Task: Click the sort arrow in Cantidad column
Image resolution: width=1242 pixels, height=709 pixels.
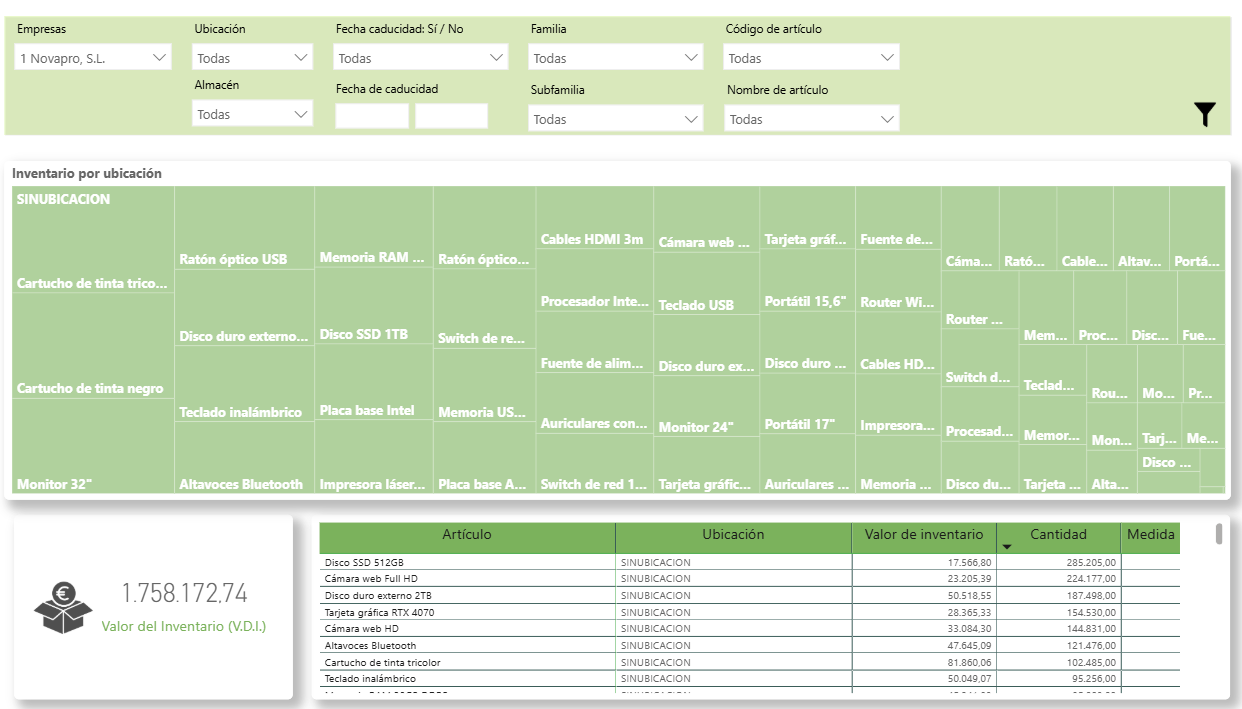Action: click(x=1007, y=547)
